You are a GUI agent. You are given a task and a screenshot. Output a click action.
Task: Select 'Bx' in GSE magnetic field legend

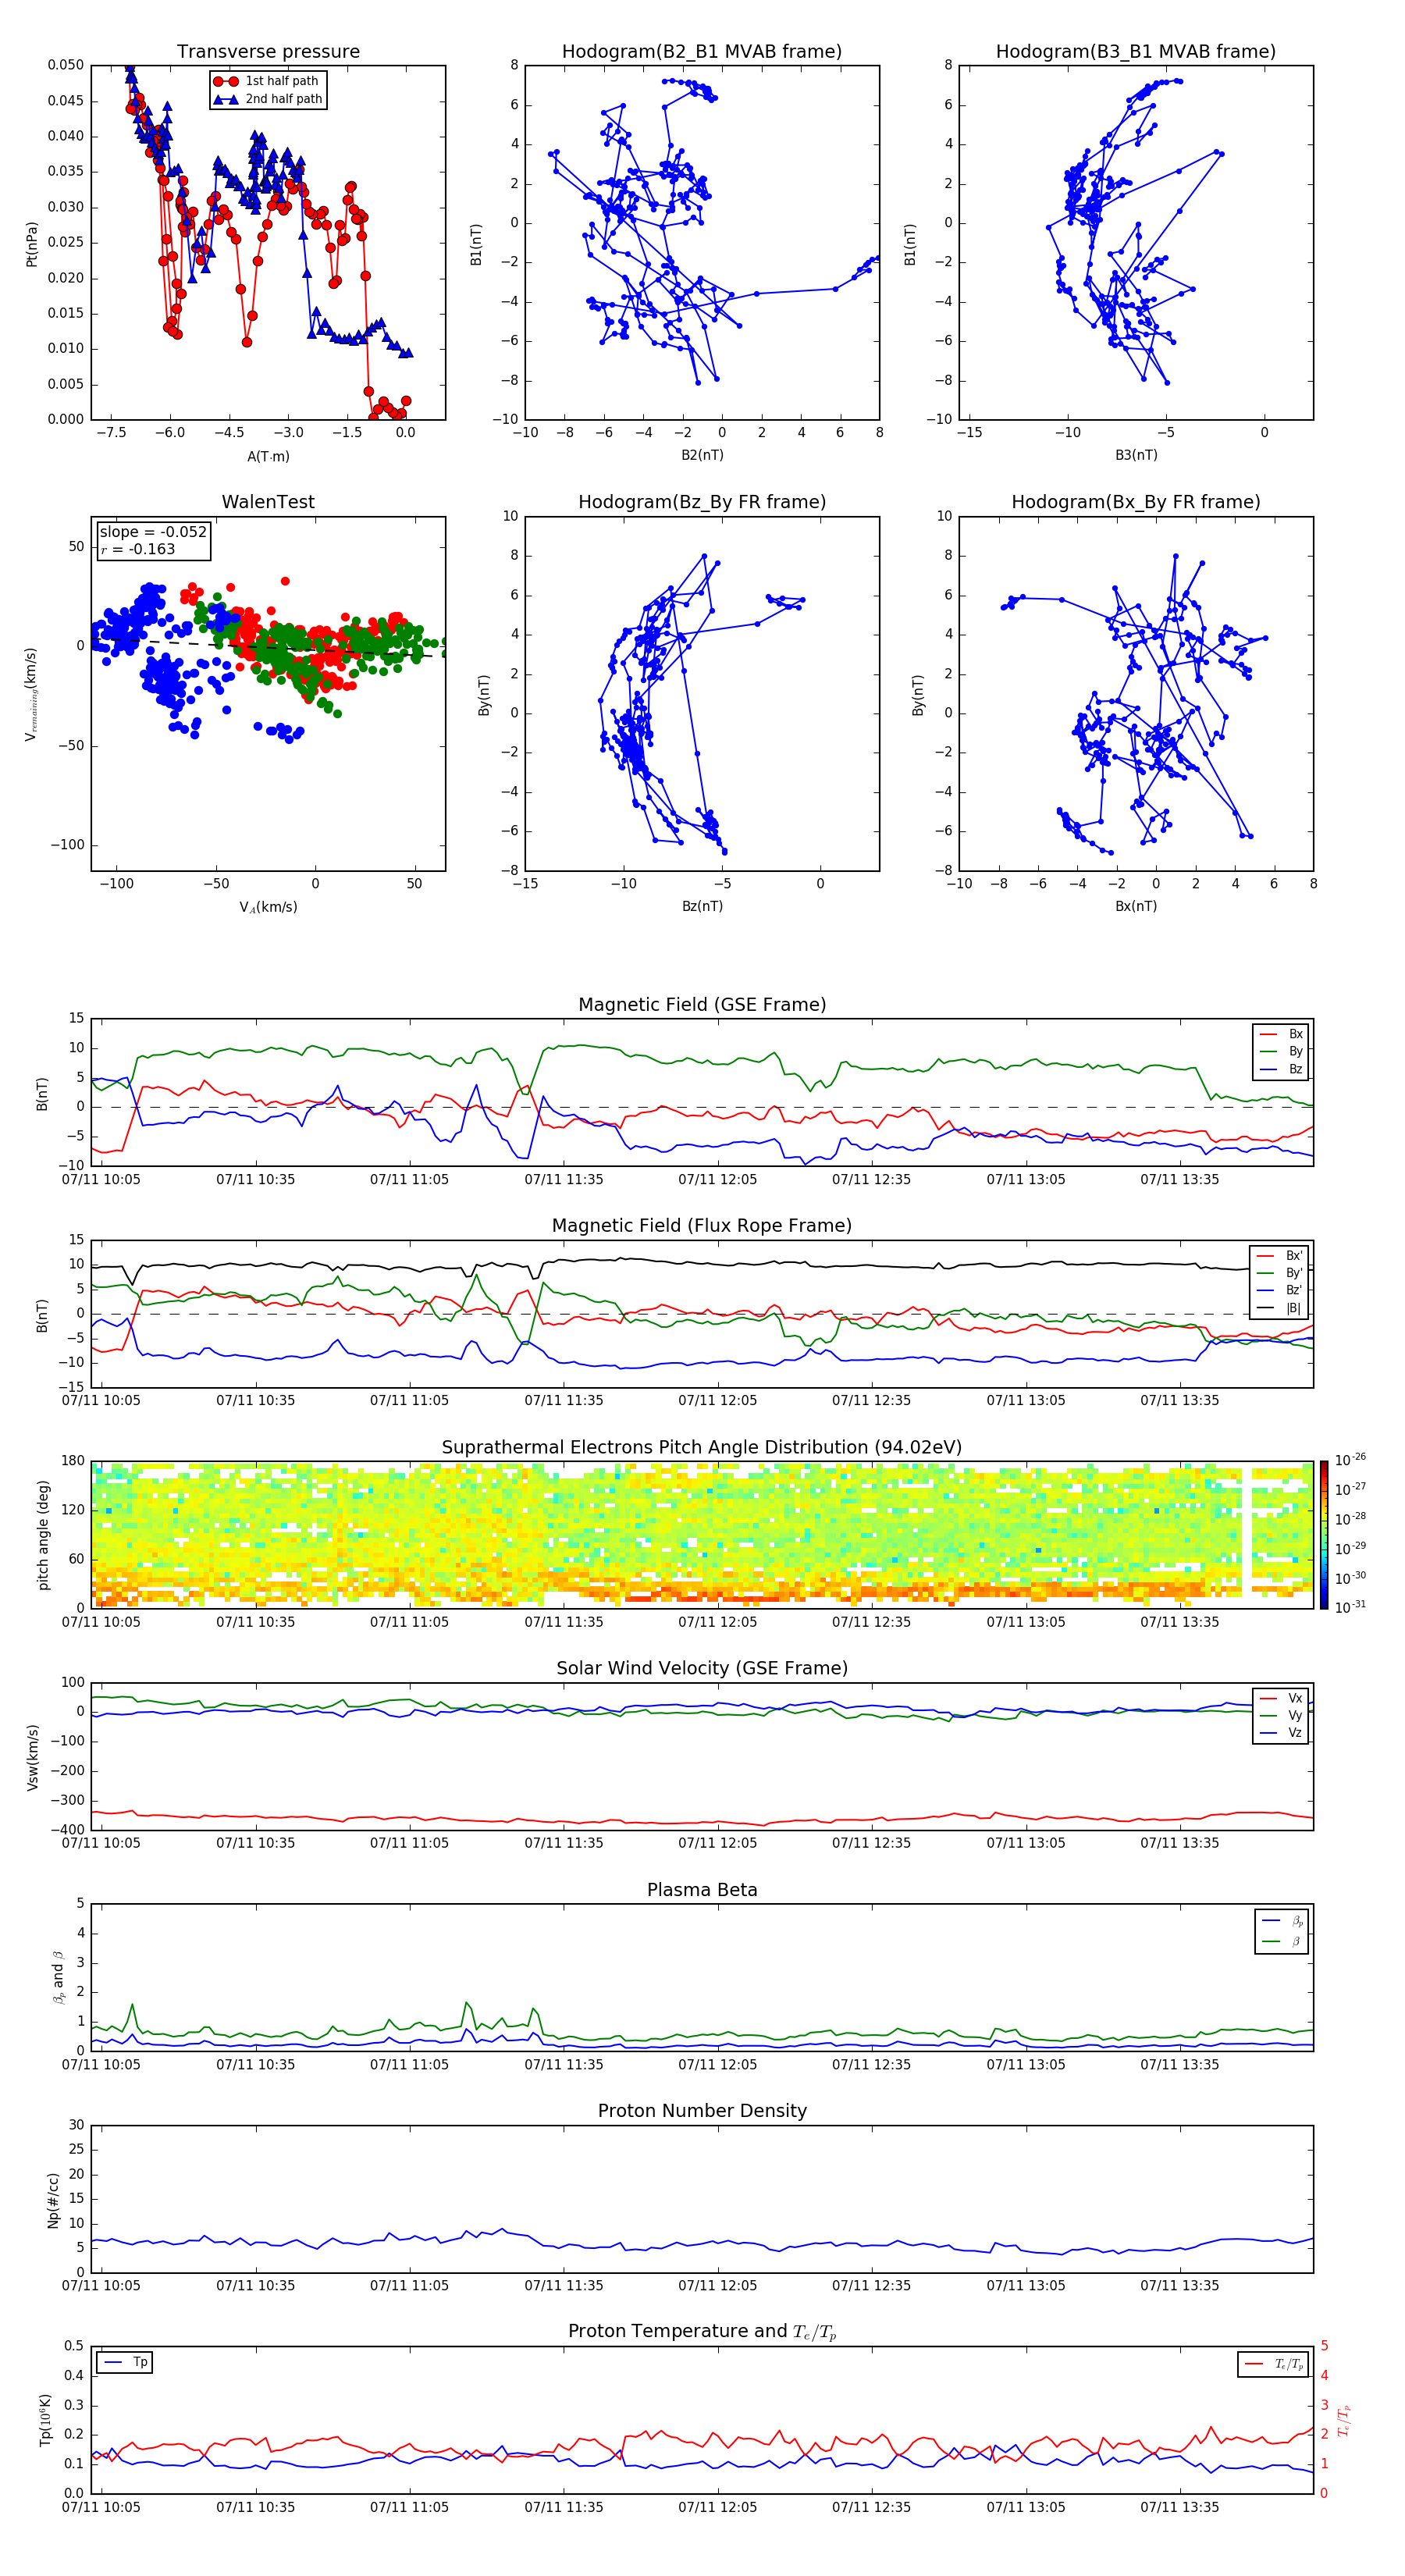pyautogui.click(x=1282, y=1034)
